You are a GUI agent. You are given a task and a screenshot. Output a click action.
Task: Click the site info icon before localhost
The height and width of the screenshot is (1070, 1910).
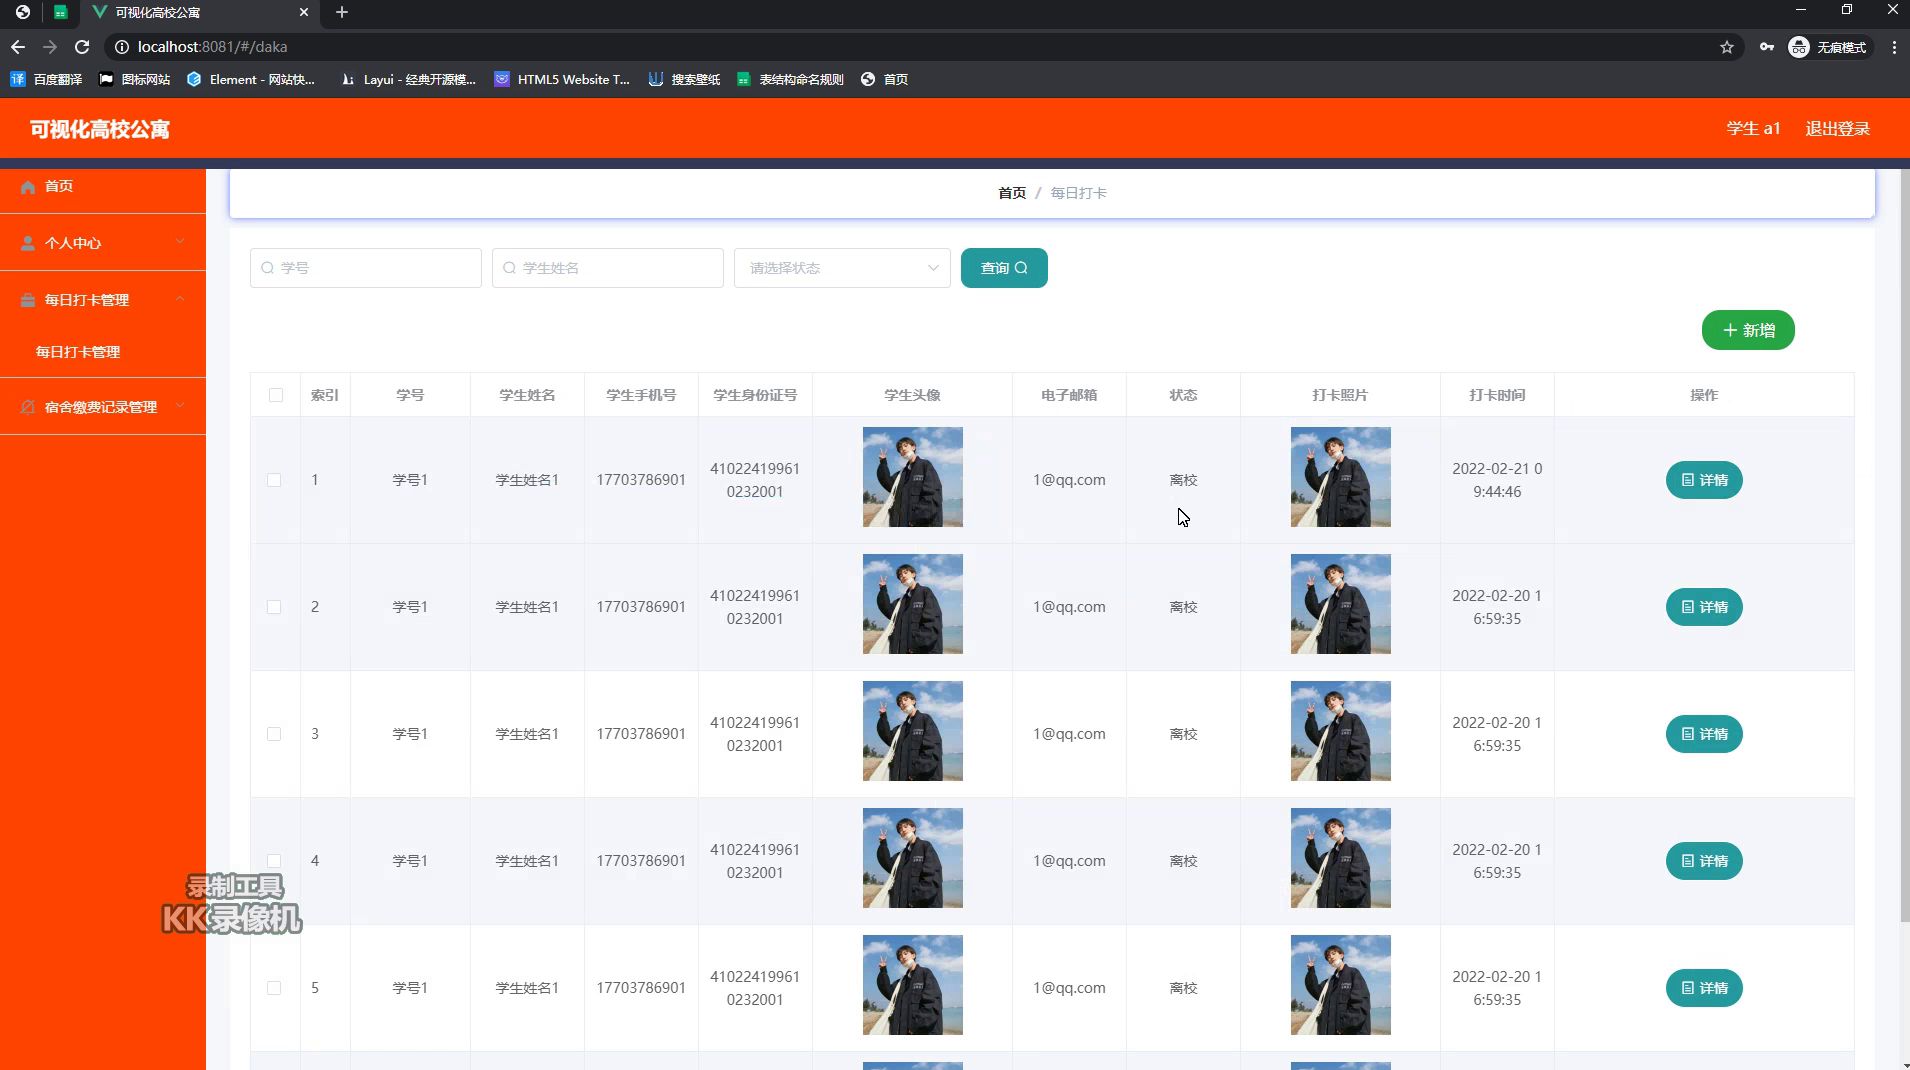click(122, 47)
